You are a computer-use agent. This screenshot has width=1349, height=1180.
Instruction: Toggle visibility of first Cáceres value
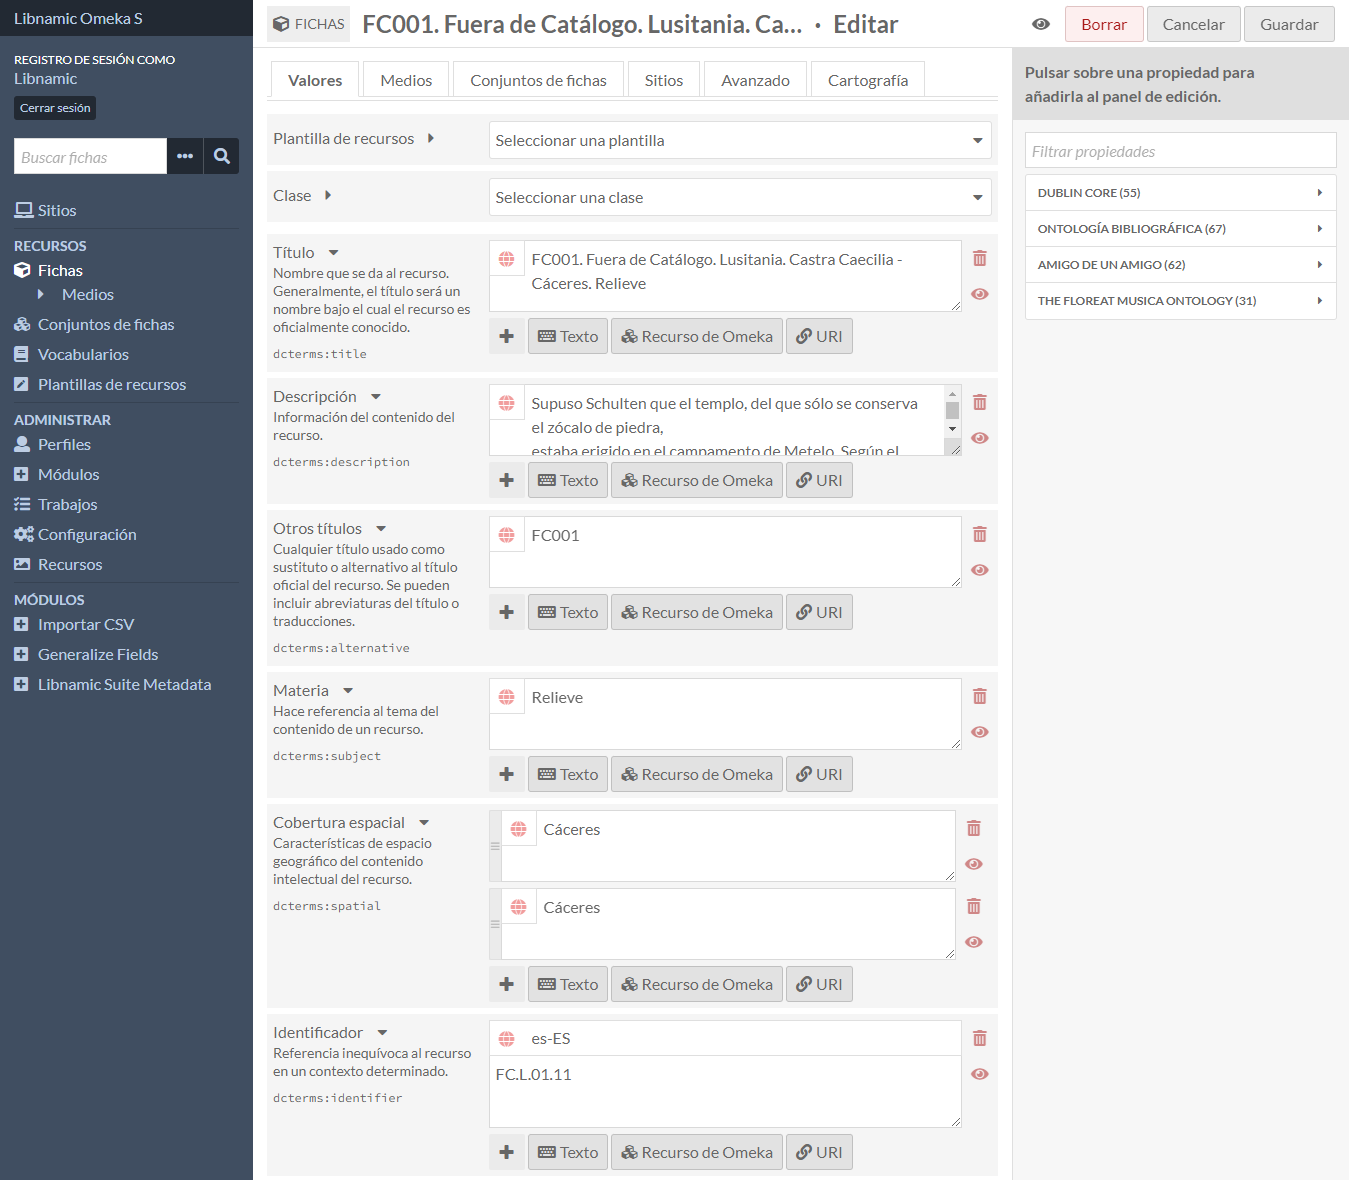[x=974, y=864]
